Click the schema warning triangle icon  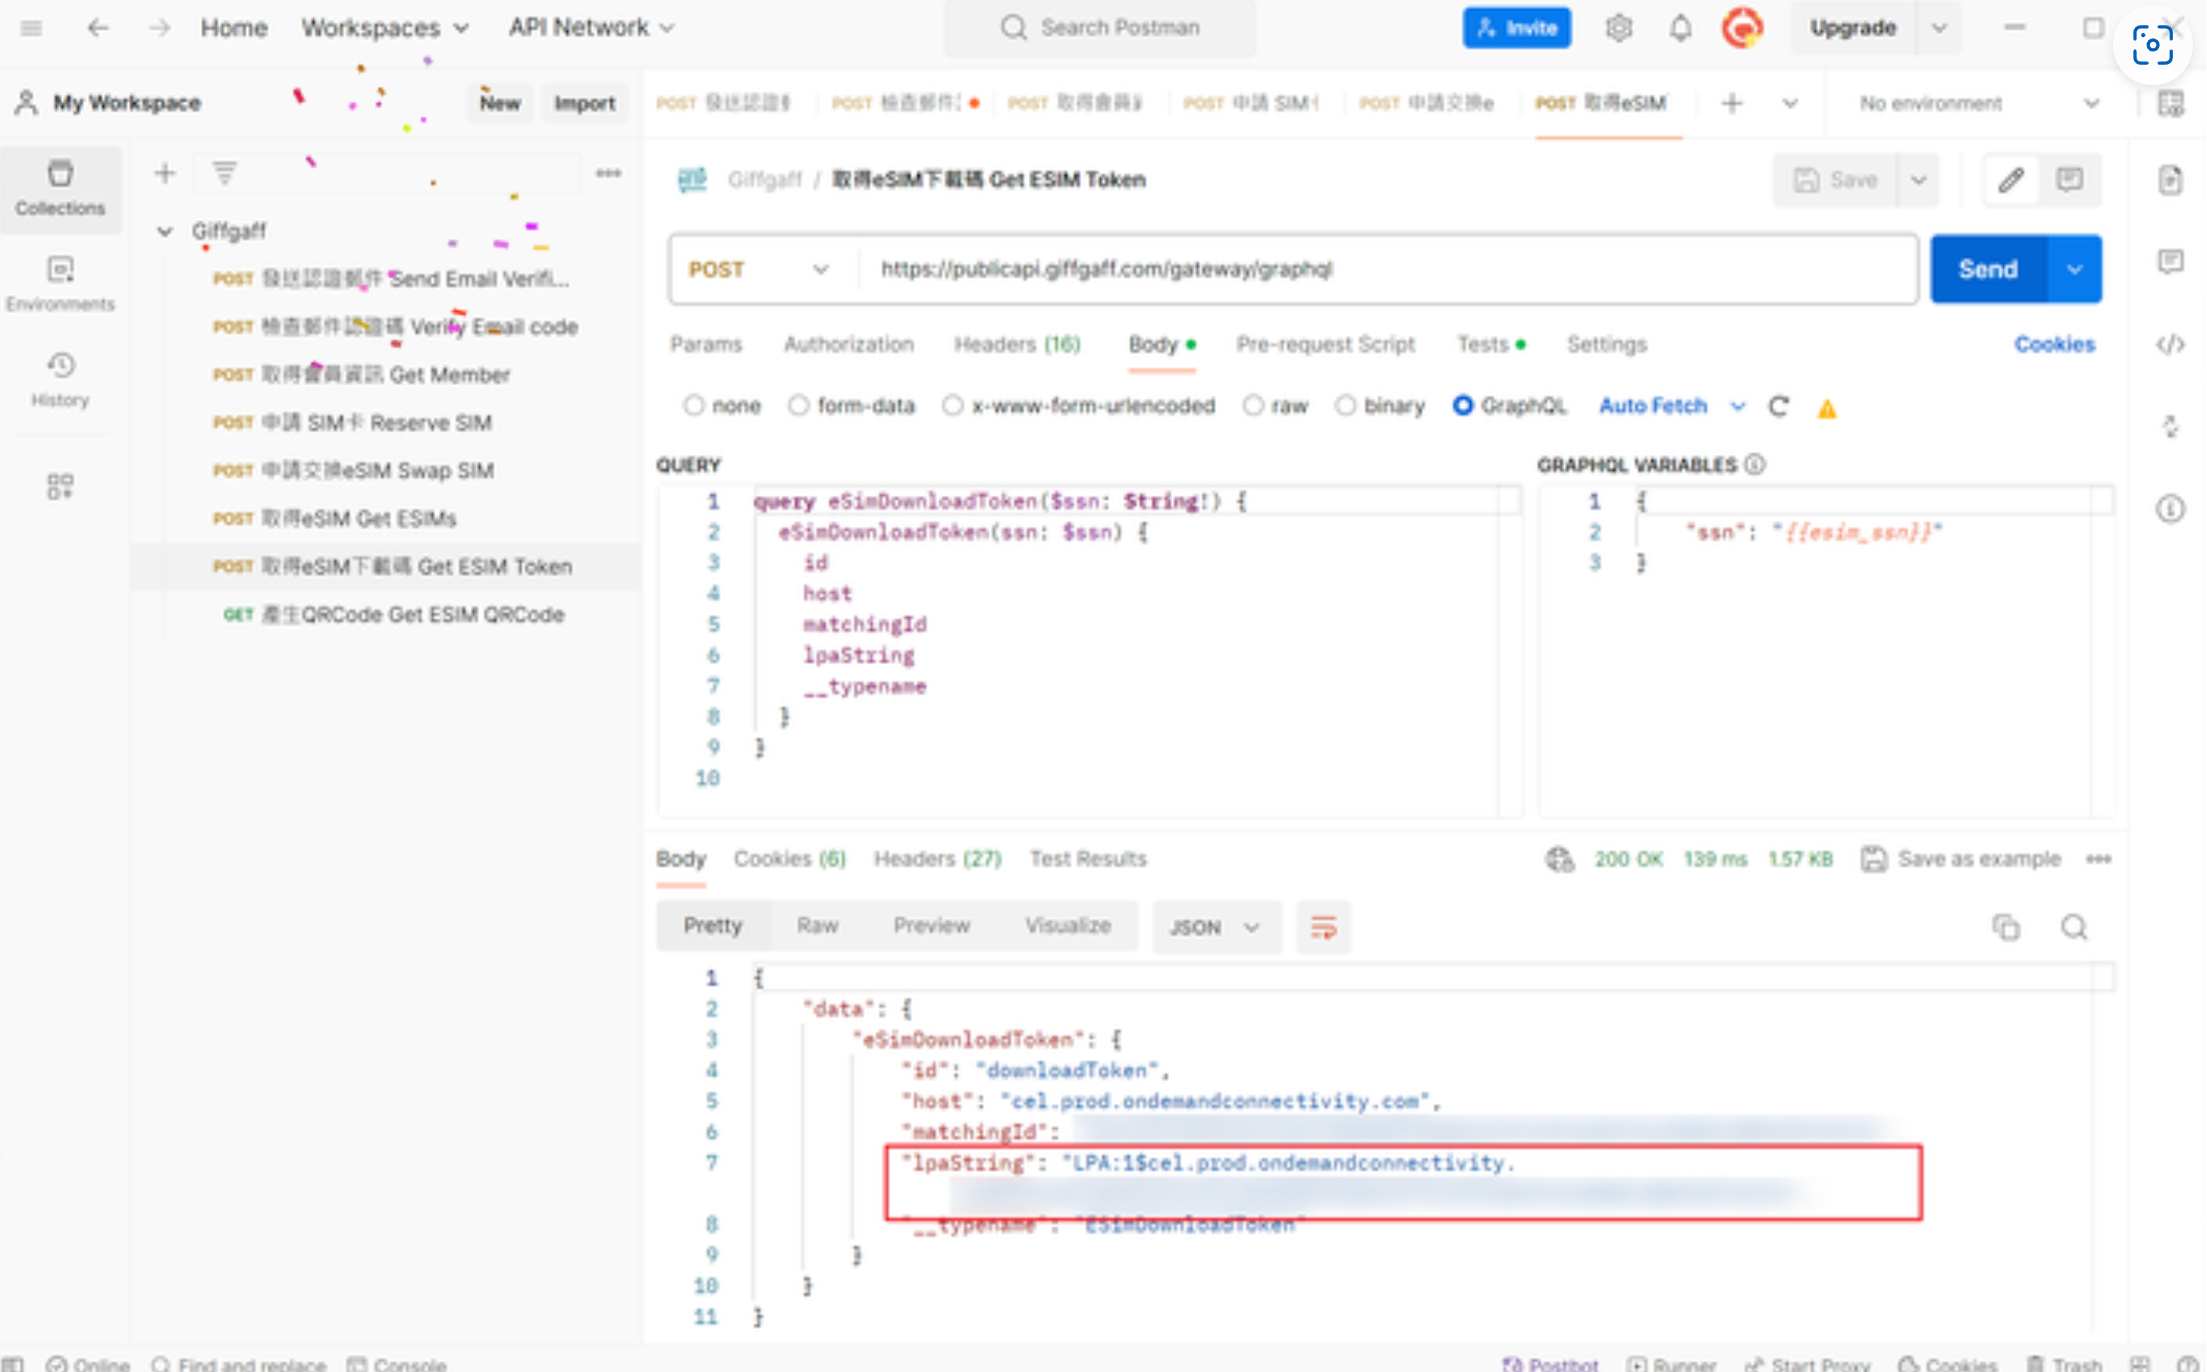coord(1827,408)
